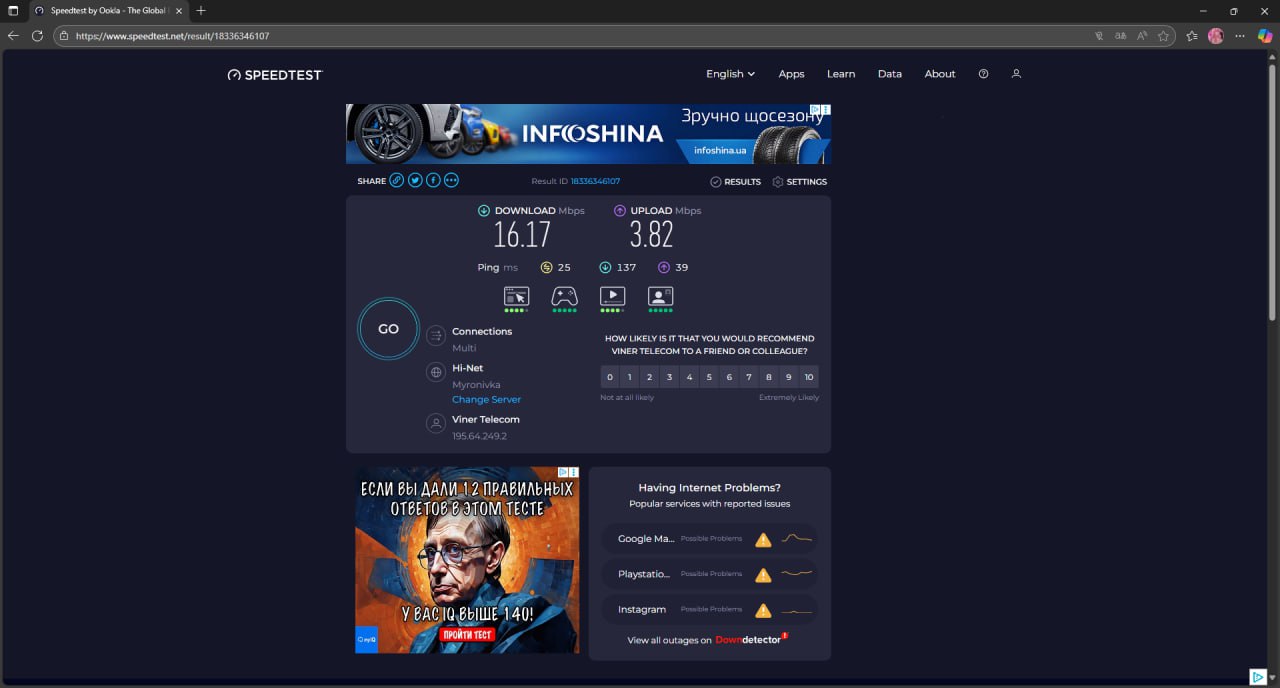Select rating 1 in the recommendation scale
The height and width of the screenshot is (688, 1280).
(x=630, y=377)
